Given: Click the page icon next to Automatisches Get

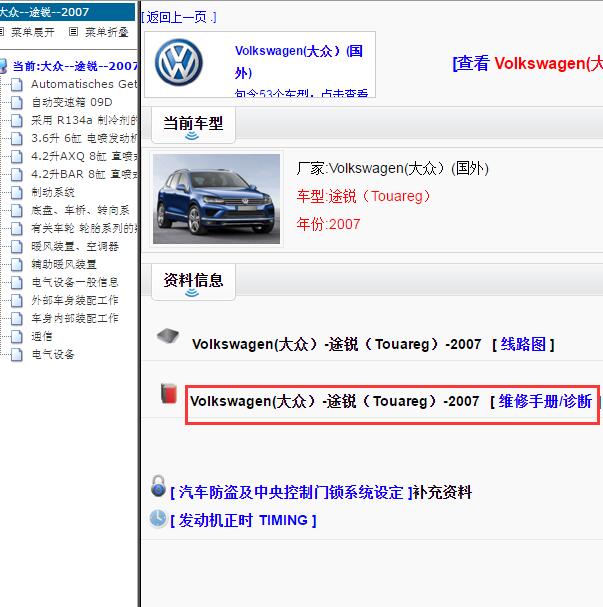Looking at the screenshot, I should tap(16, 84).
